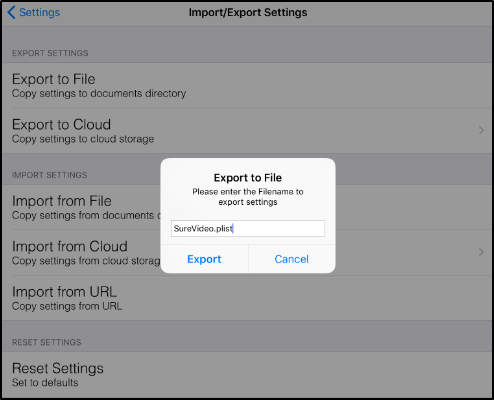Select the Export to File row in the list

247,85
